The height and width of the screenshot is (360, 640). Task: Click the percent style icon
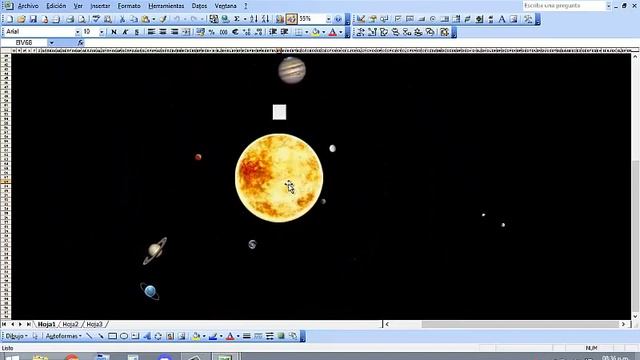click(x=212, y=32)
